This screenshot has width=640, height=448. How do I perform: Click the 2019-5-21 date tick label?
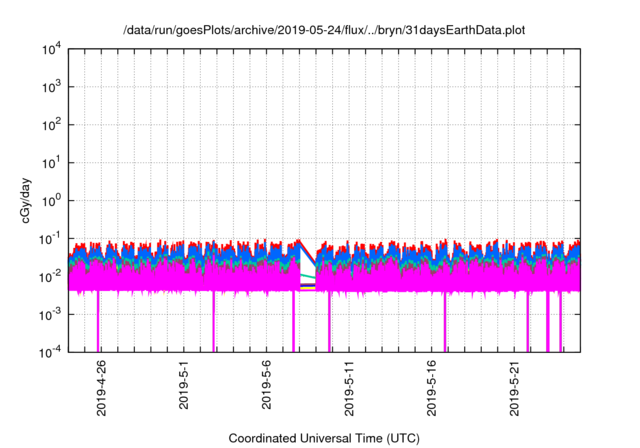[x=514, y=388]
